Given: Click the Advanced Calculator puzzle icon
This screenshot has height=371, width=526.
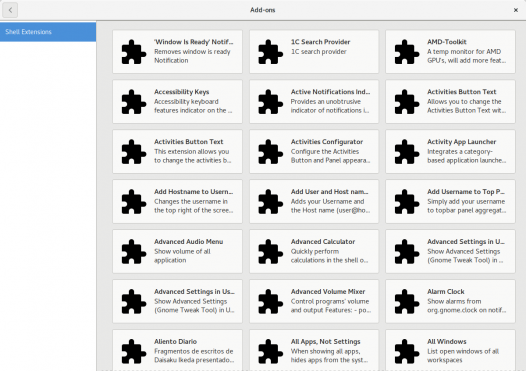Looking at the screenshot, I should 270,252.
